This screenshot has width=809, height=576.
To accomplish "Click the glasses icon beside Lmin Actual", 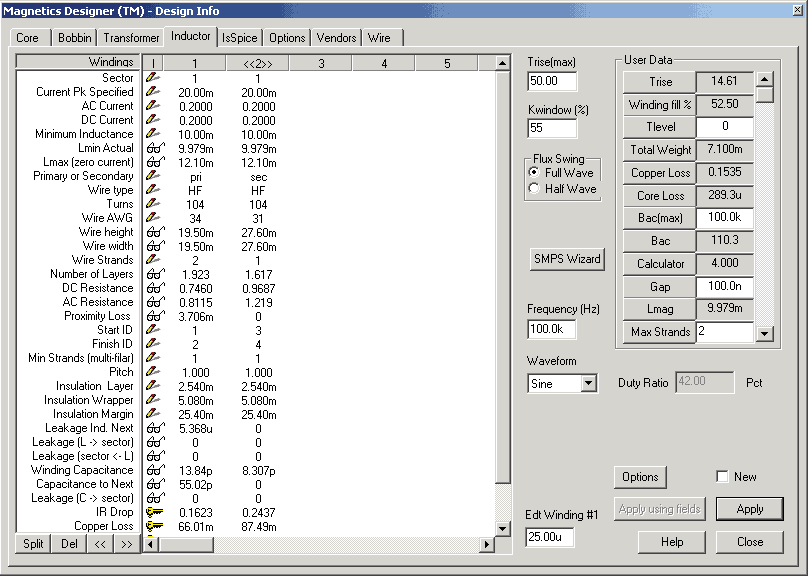I will coord(154,148).
